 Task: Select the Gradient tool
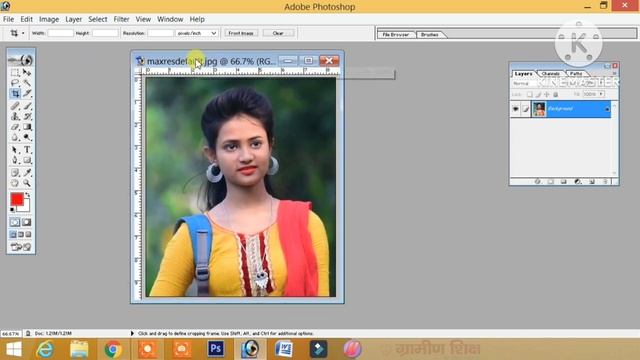click(x=27, y=127)
